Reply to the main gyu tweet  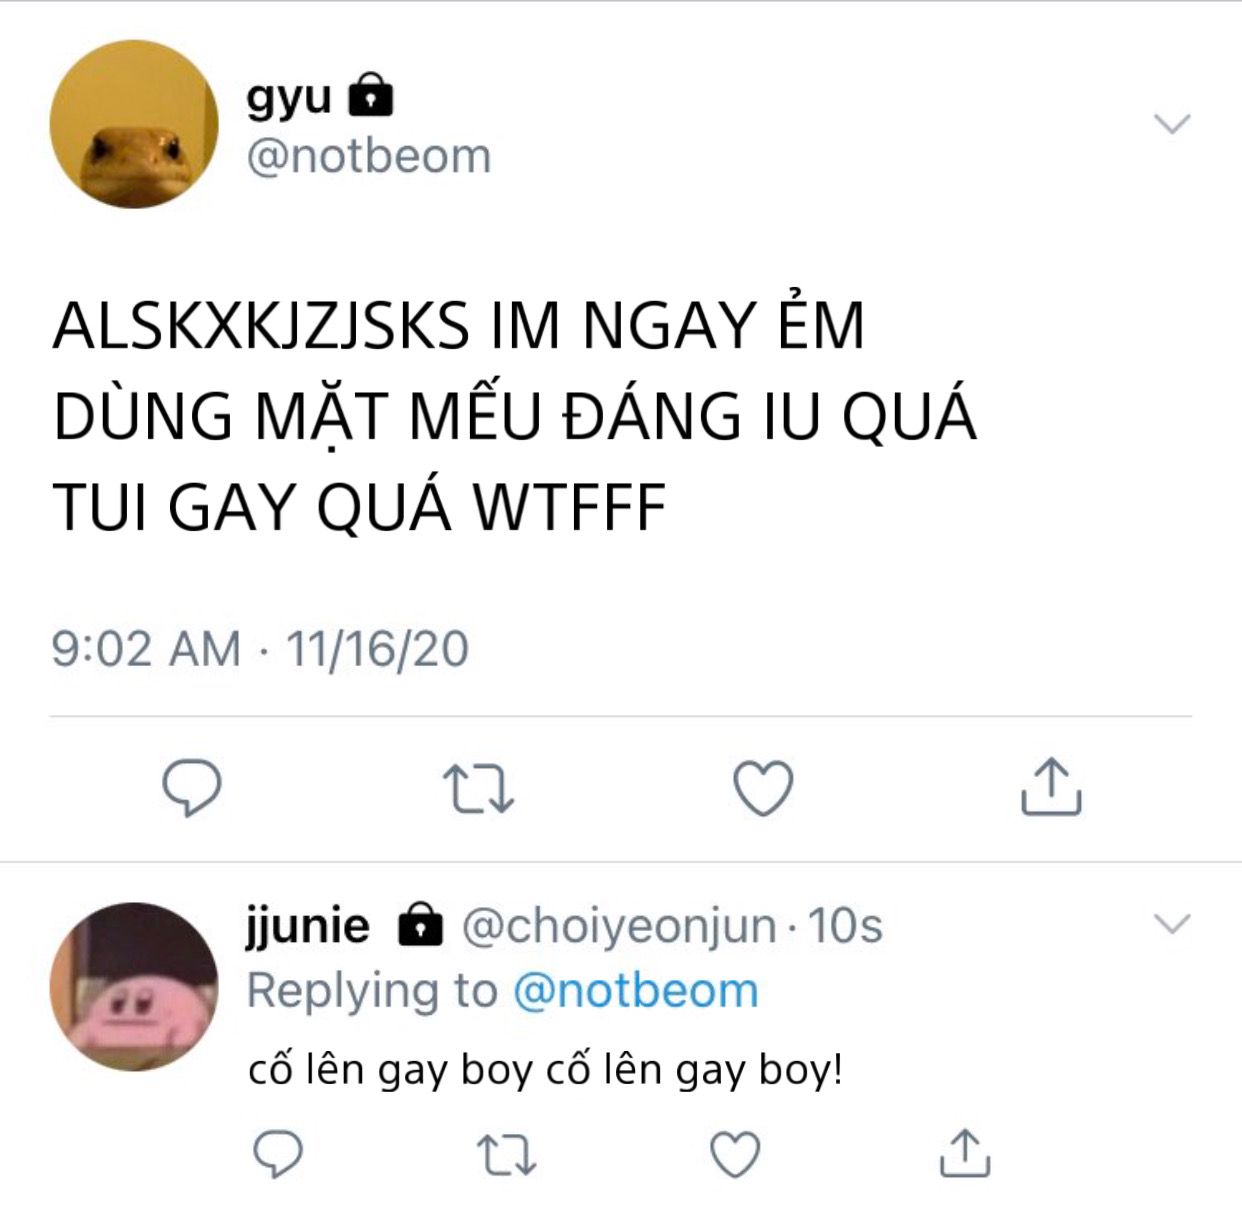click(x=192, y=788)
